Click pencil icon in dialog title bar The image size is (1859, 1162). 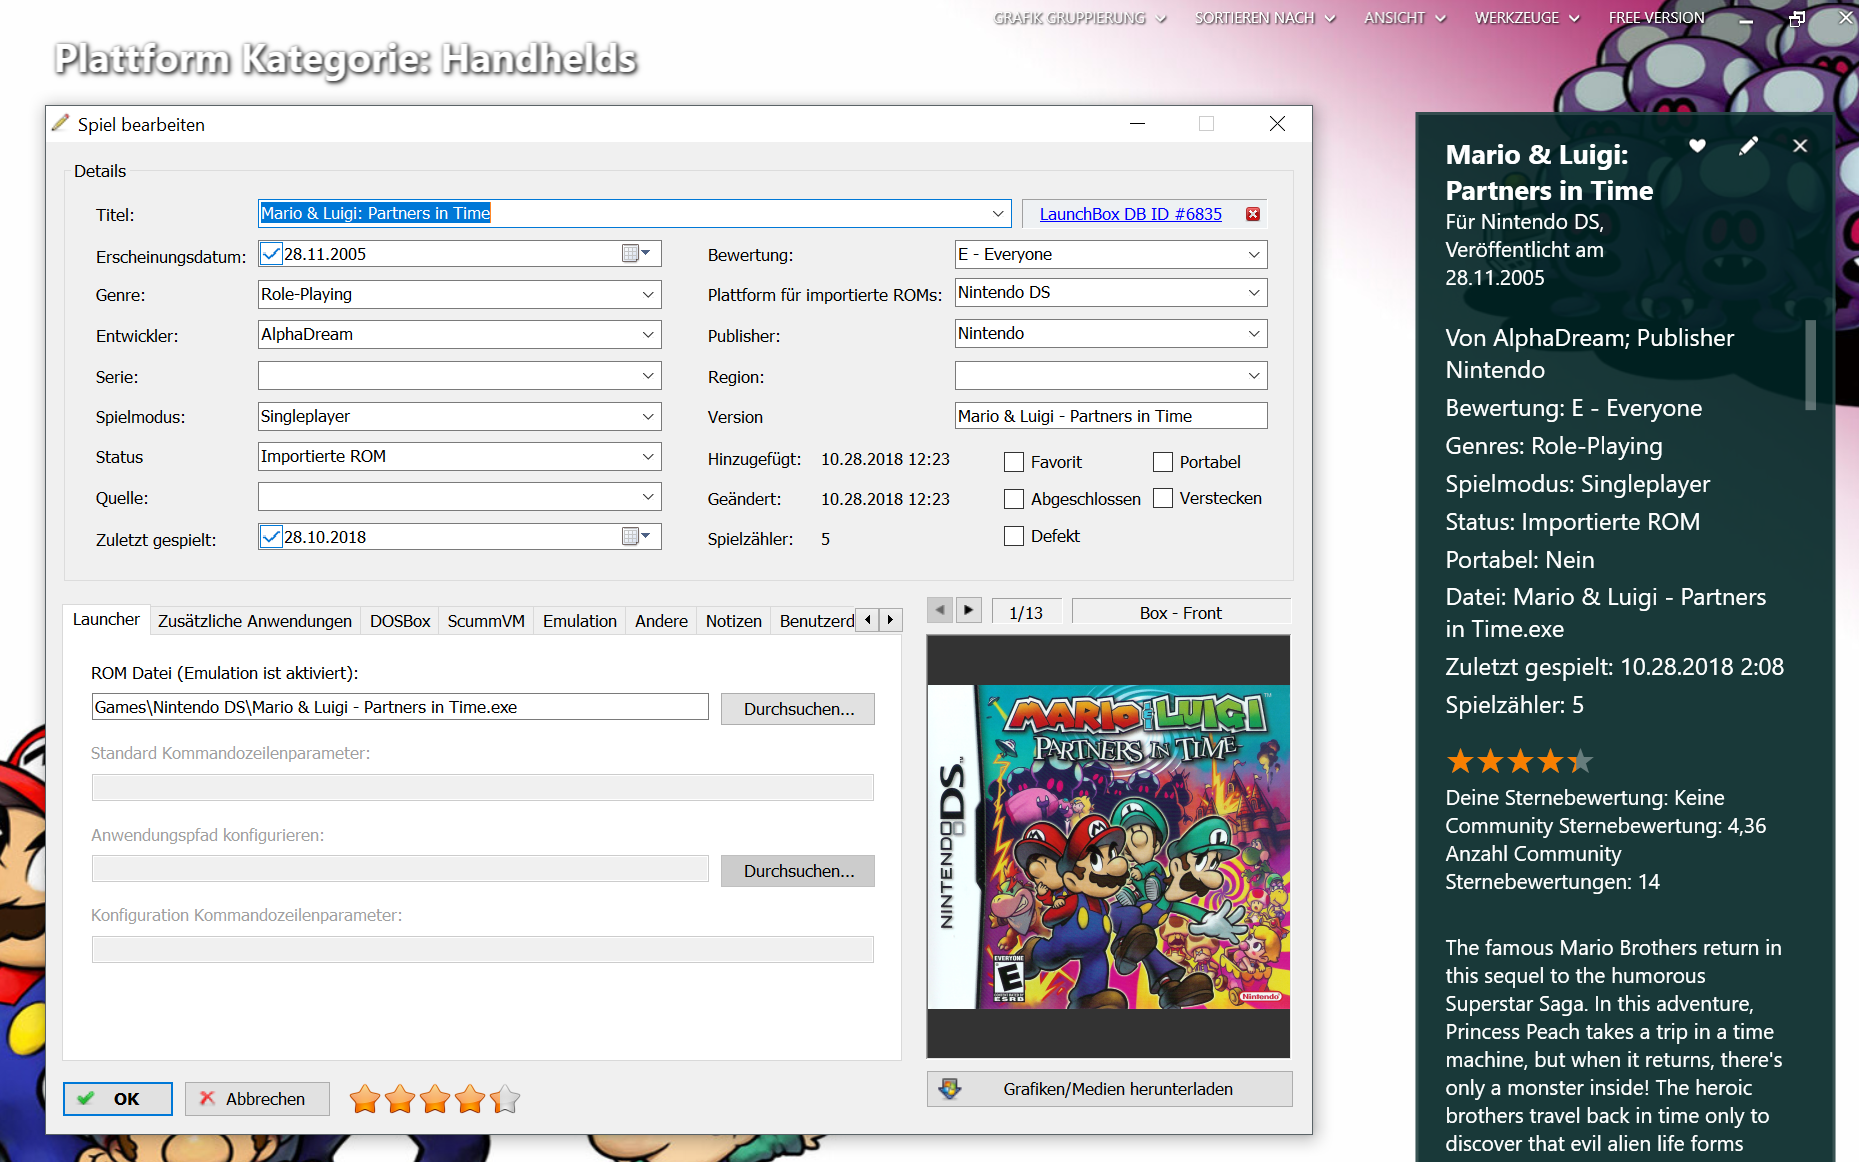click(61, 124)
